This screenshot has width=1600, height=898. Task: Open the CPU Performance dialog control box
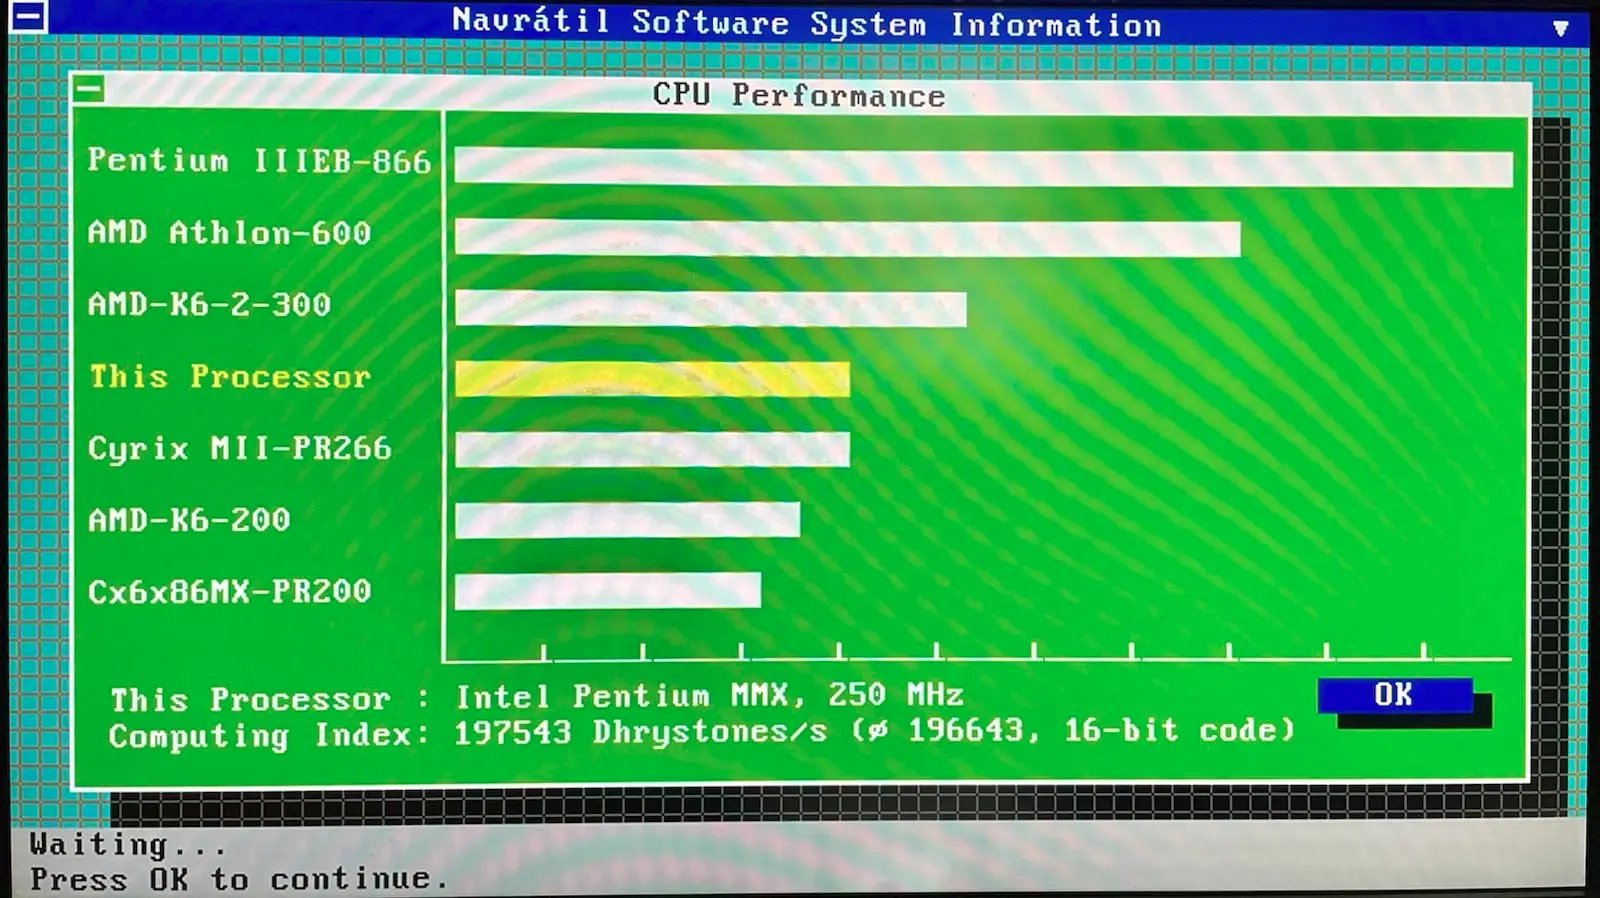(89, 90)
